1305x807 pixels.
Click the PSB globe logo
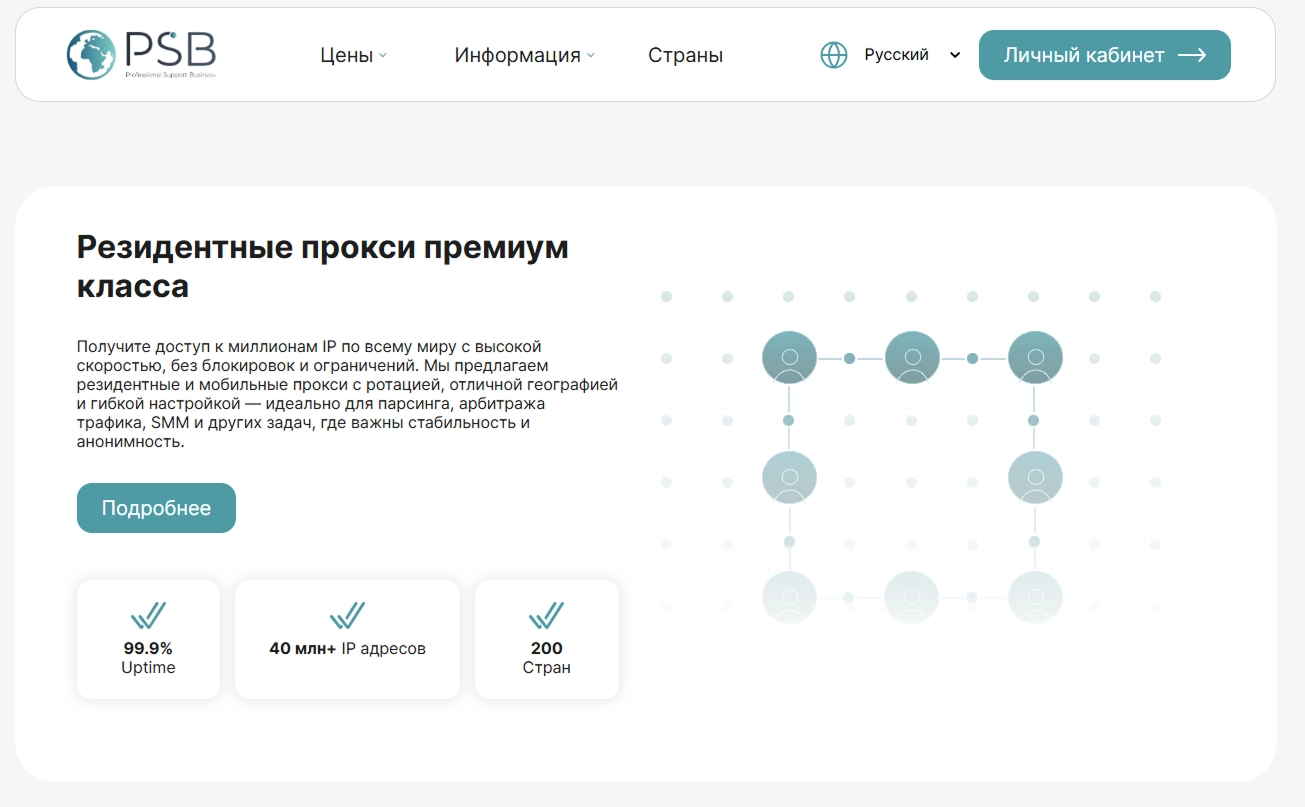(89, 55)
